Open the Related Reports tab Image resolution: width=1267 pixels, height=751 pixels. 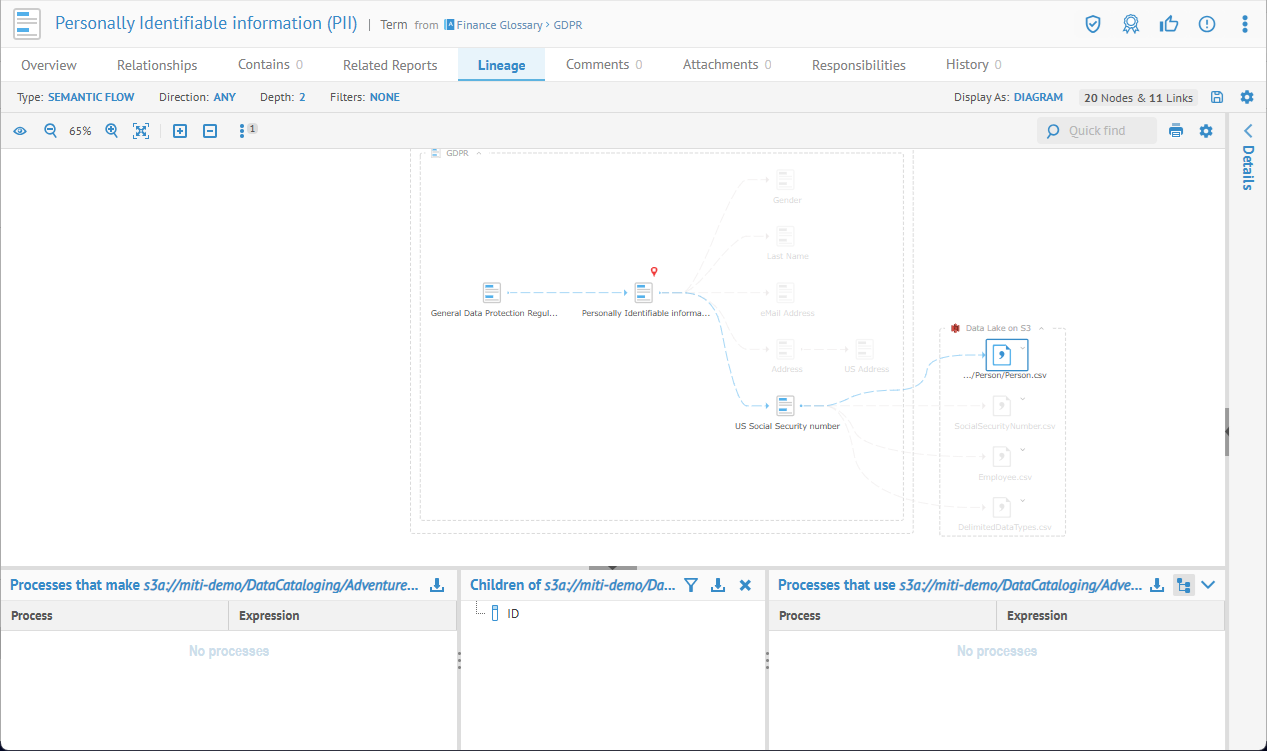[x=390, y=65]
